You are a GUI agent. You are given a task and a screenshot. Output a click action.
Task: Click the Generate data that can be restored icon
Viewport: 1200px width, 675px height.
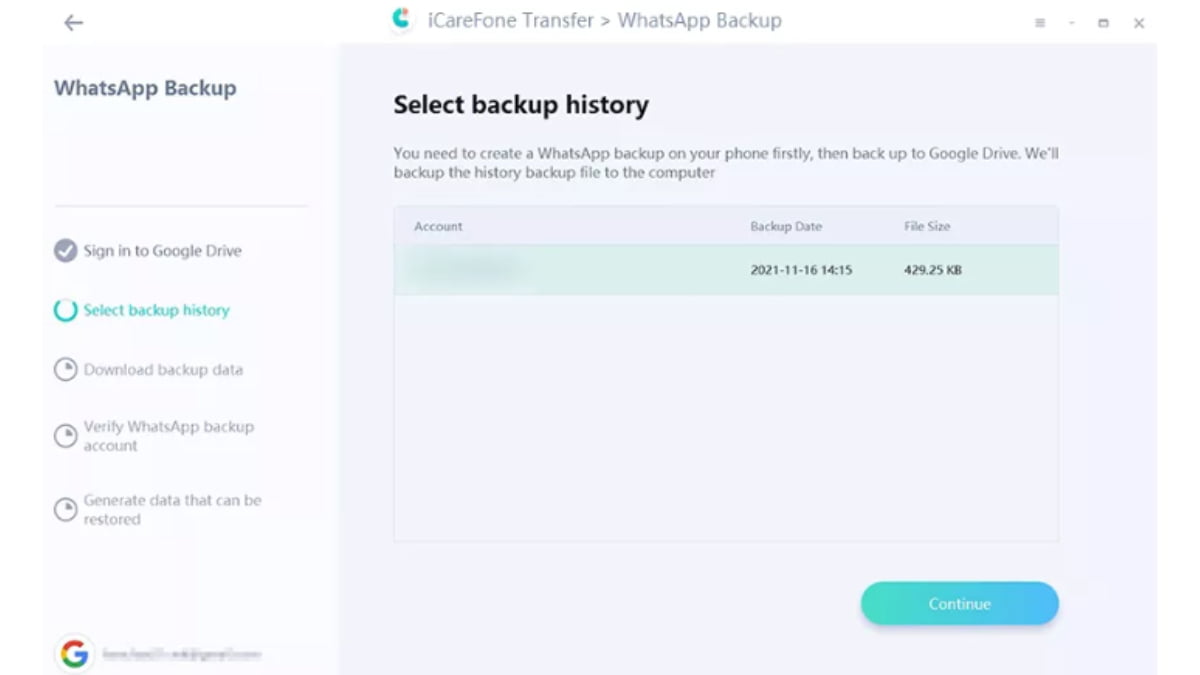click(66, 509)
